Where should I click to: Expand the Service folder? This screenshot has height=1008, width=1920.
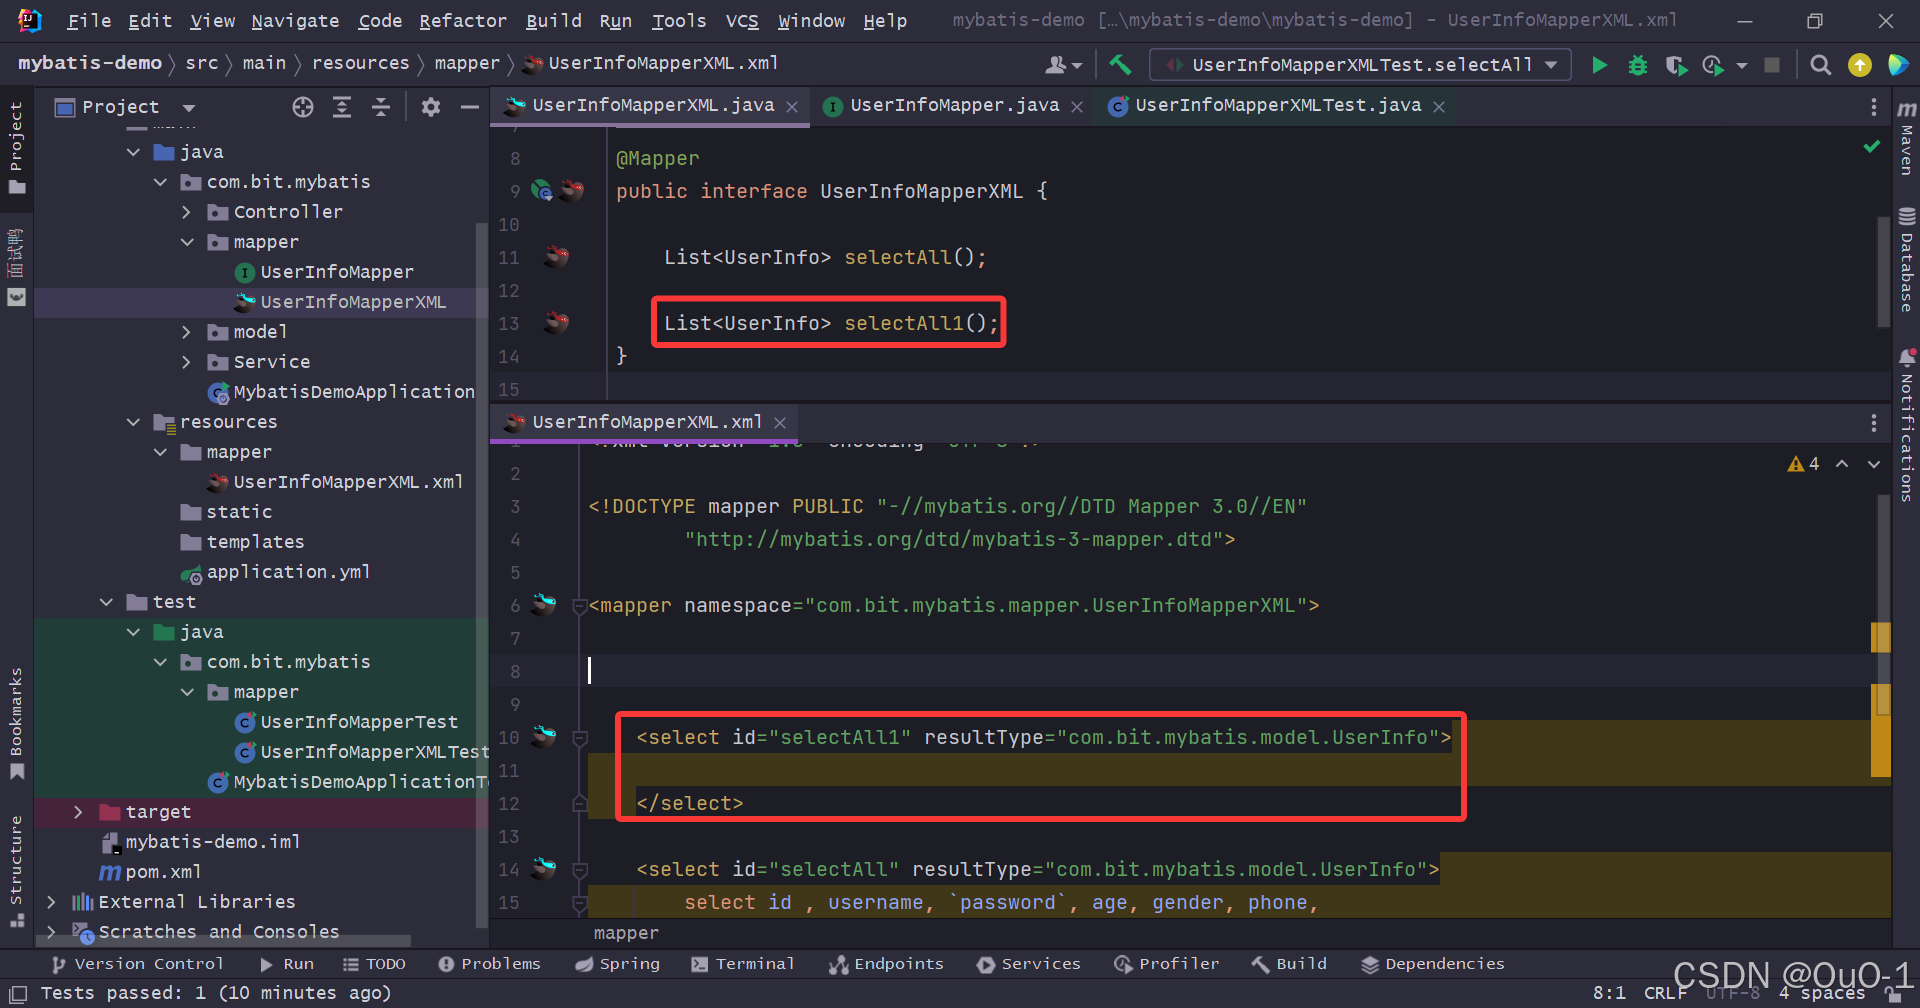pos(187,362)
